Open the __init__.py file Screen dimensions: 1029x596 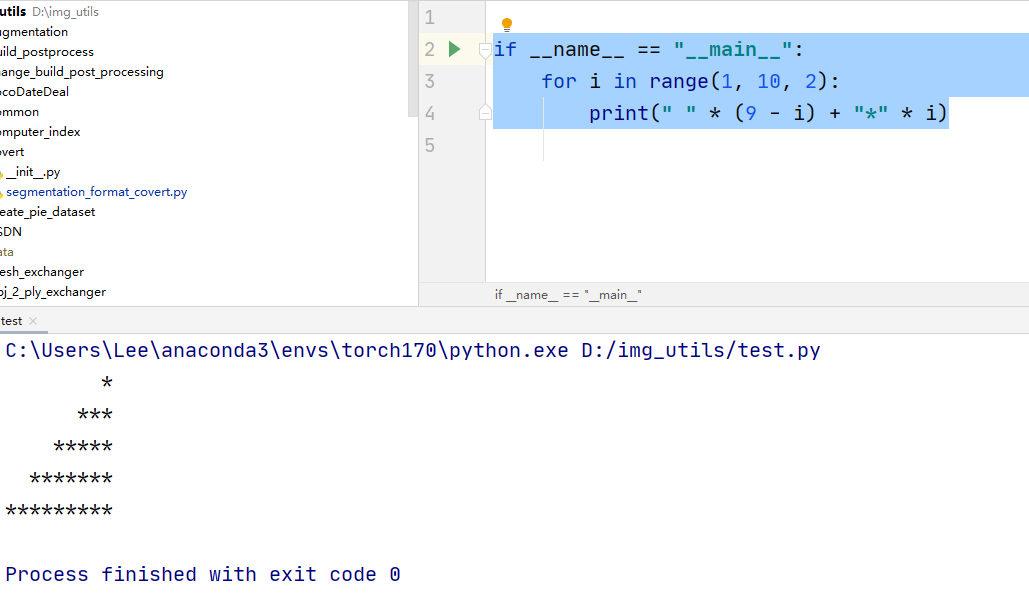click(x=32, y=172)
